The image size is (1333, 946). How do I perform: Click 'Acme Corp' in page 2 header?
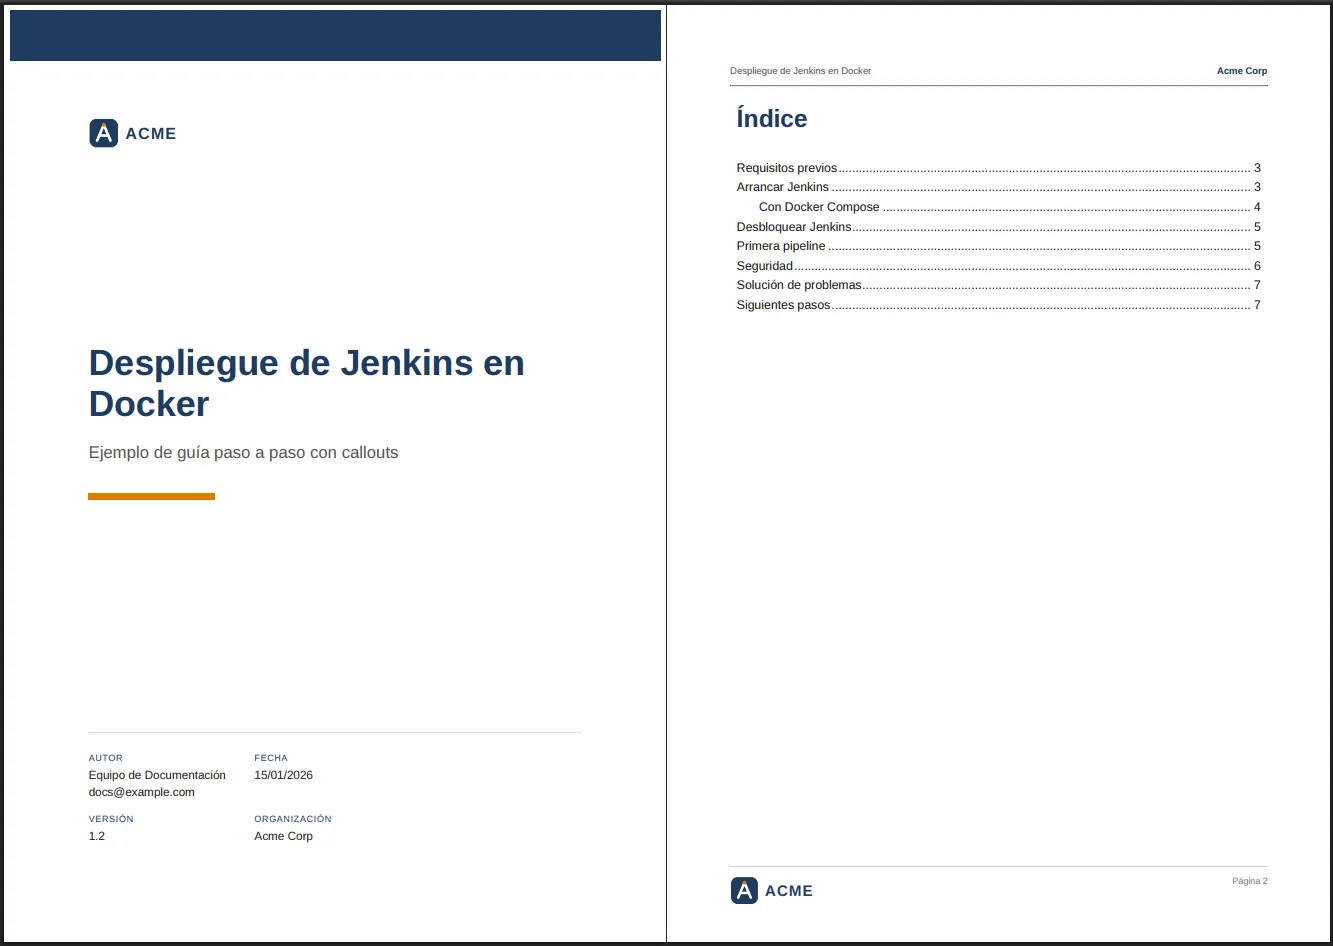click(1242, 71)
